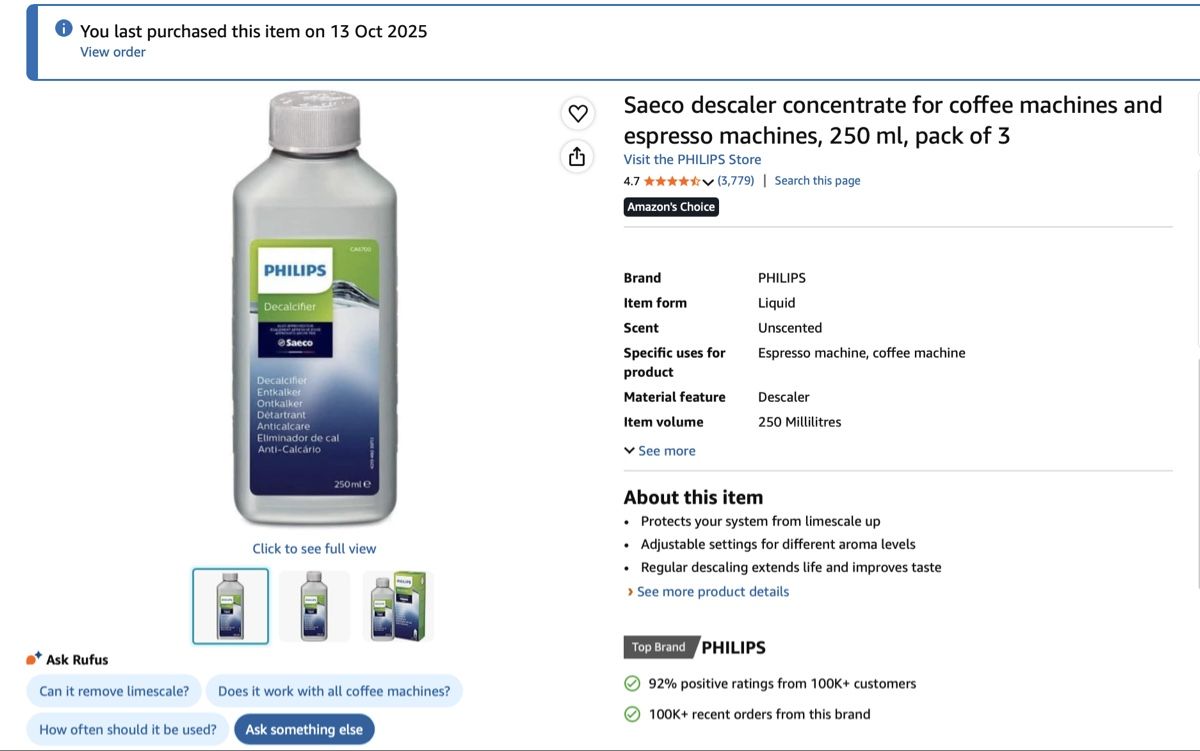Click Ask something else button
Screen dimensions: 1200x751
point(304,729)
